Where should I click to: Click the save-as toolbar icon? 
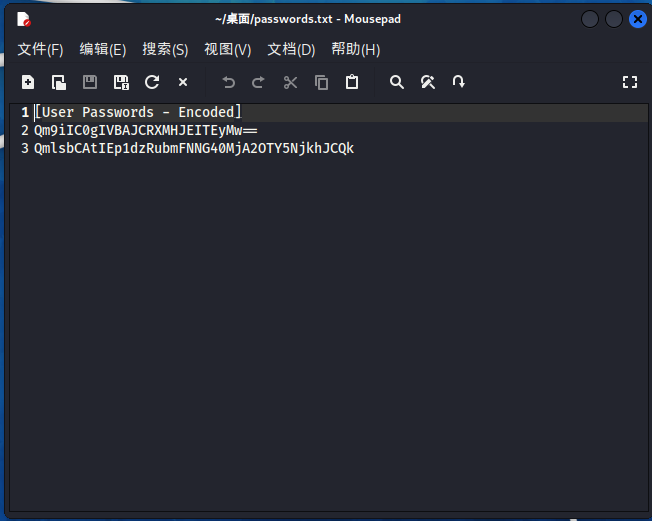[121, 82]
